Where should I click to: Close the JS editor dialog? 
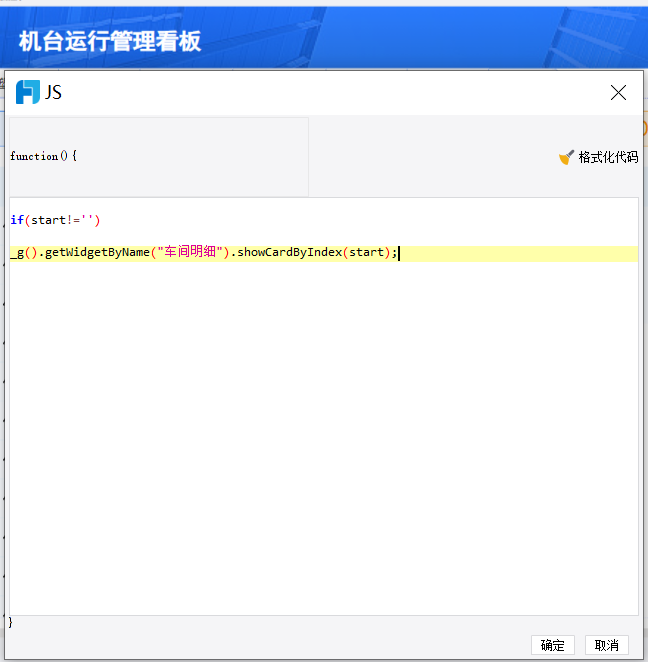click(x=618, y=92)
